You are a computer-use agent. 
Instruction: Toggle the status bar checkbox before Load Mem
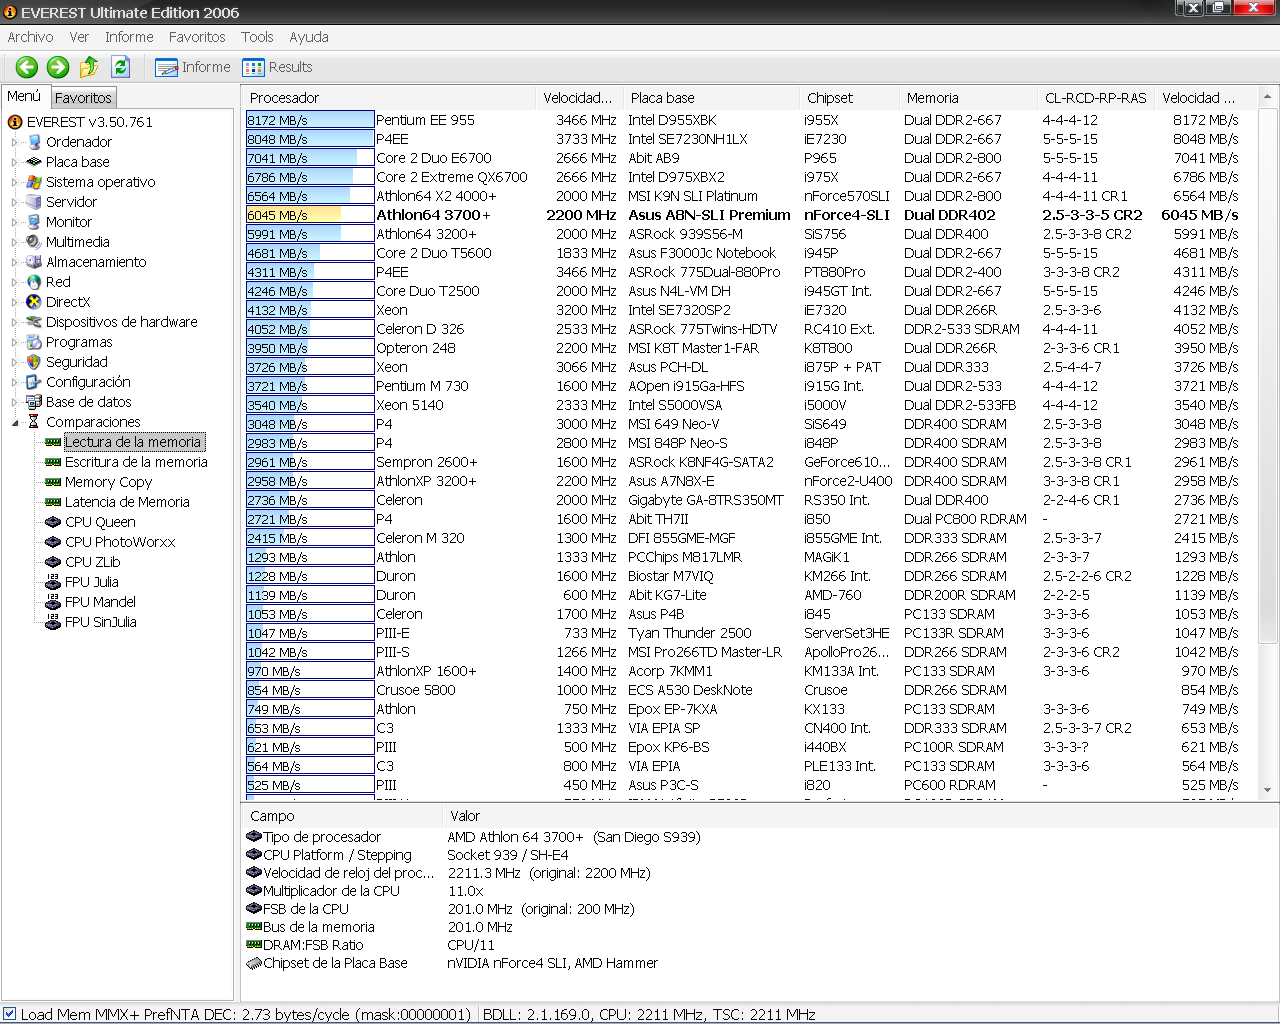[10, 1013]
